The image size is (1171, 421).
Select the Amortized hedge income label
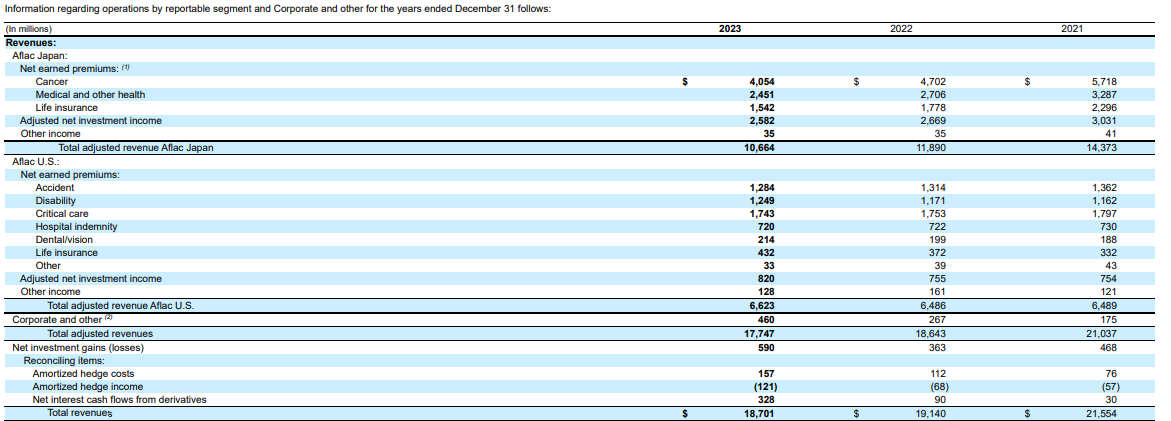88,387
